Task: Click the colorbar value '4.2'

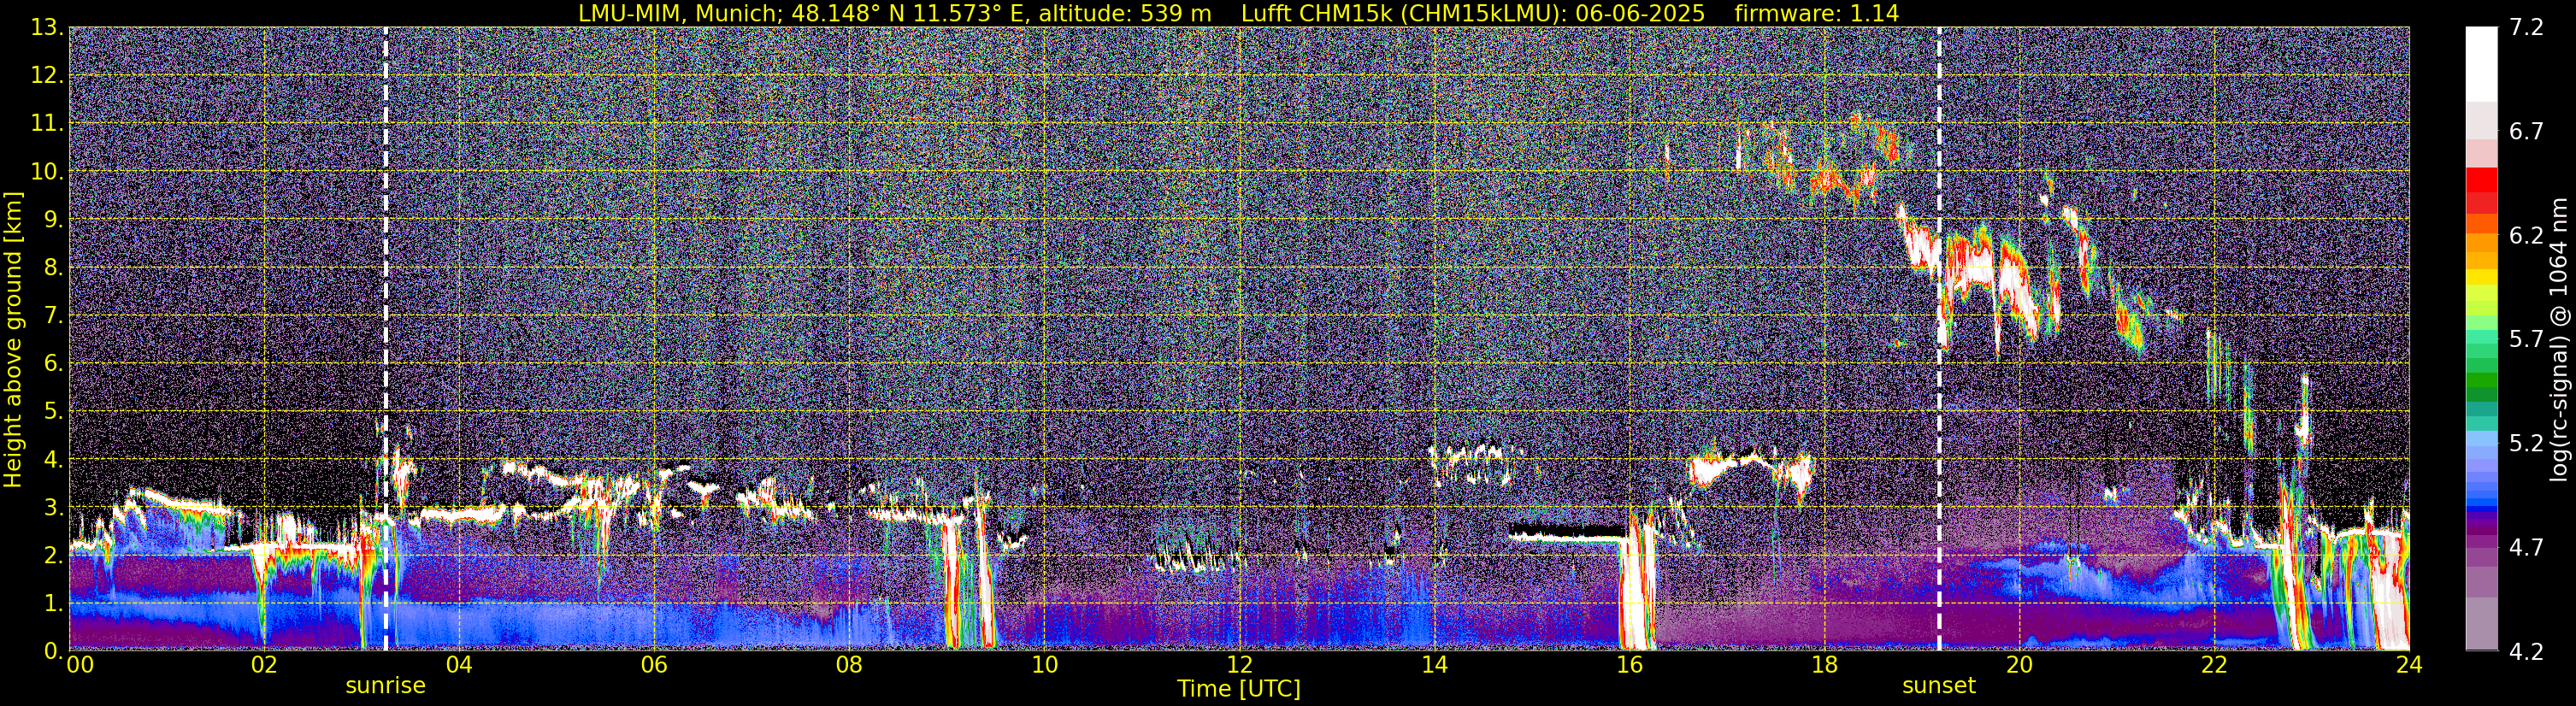Action: click(2526, 652)
